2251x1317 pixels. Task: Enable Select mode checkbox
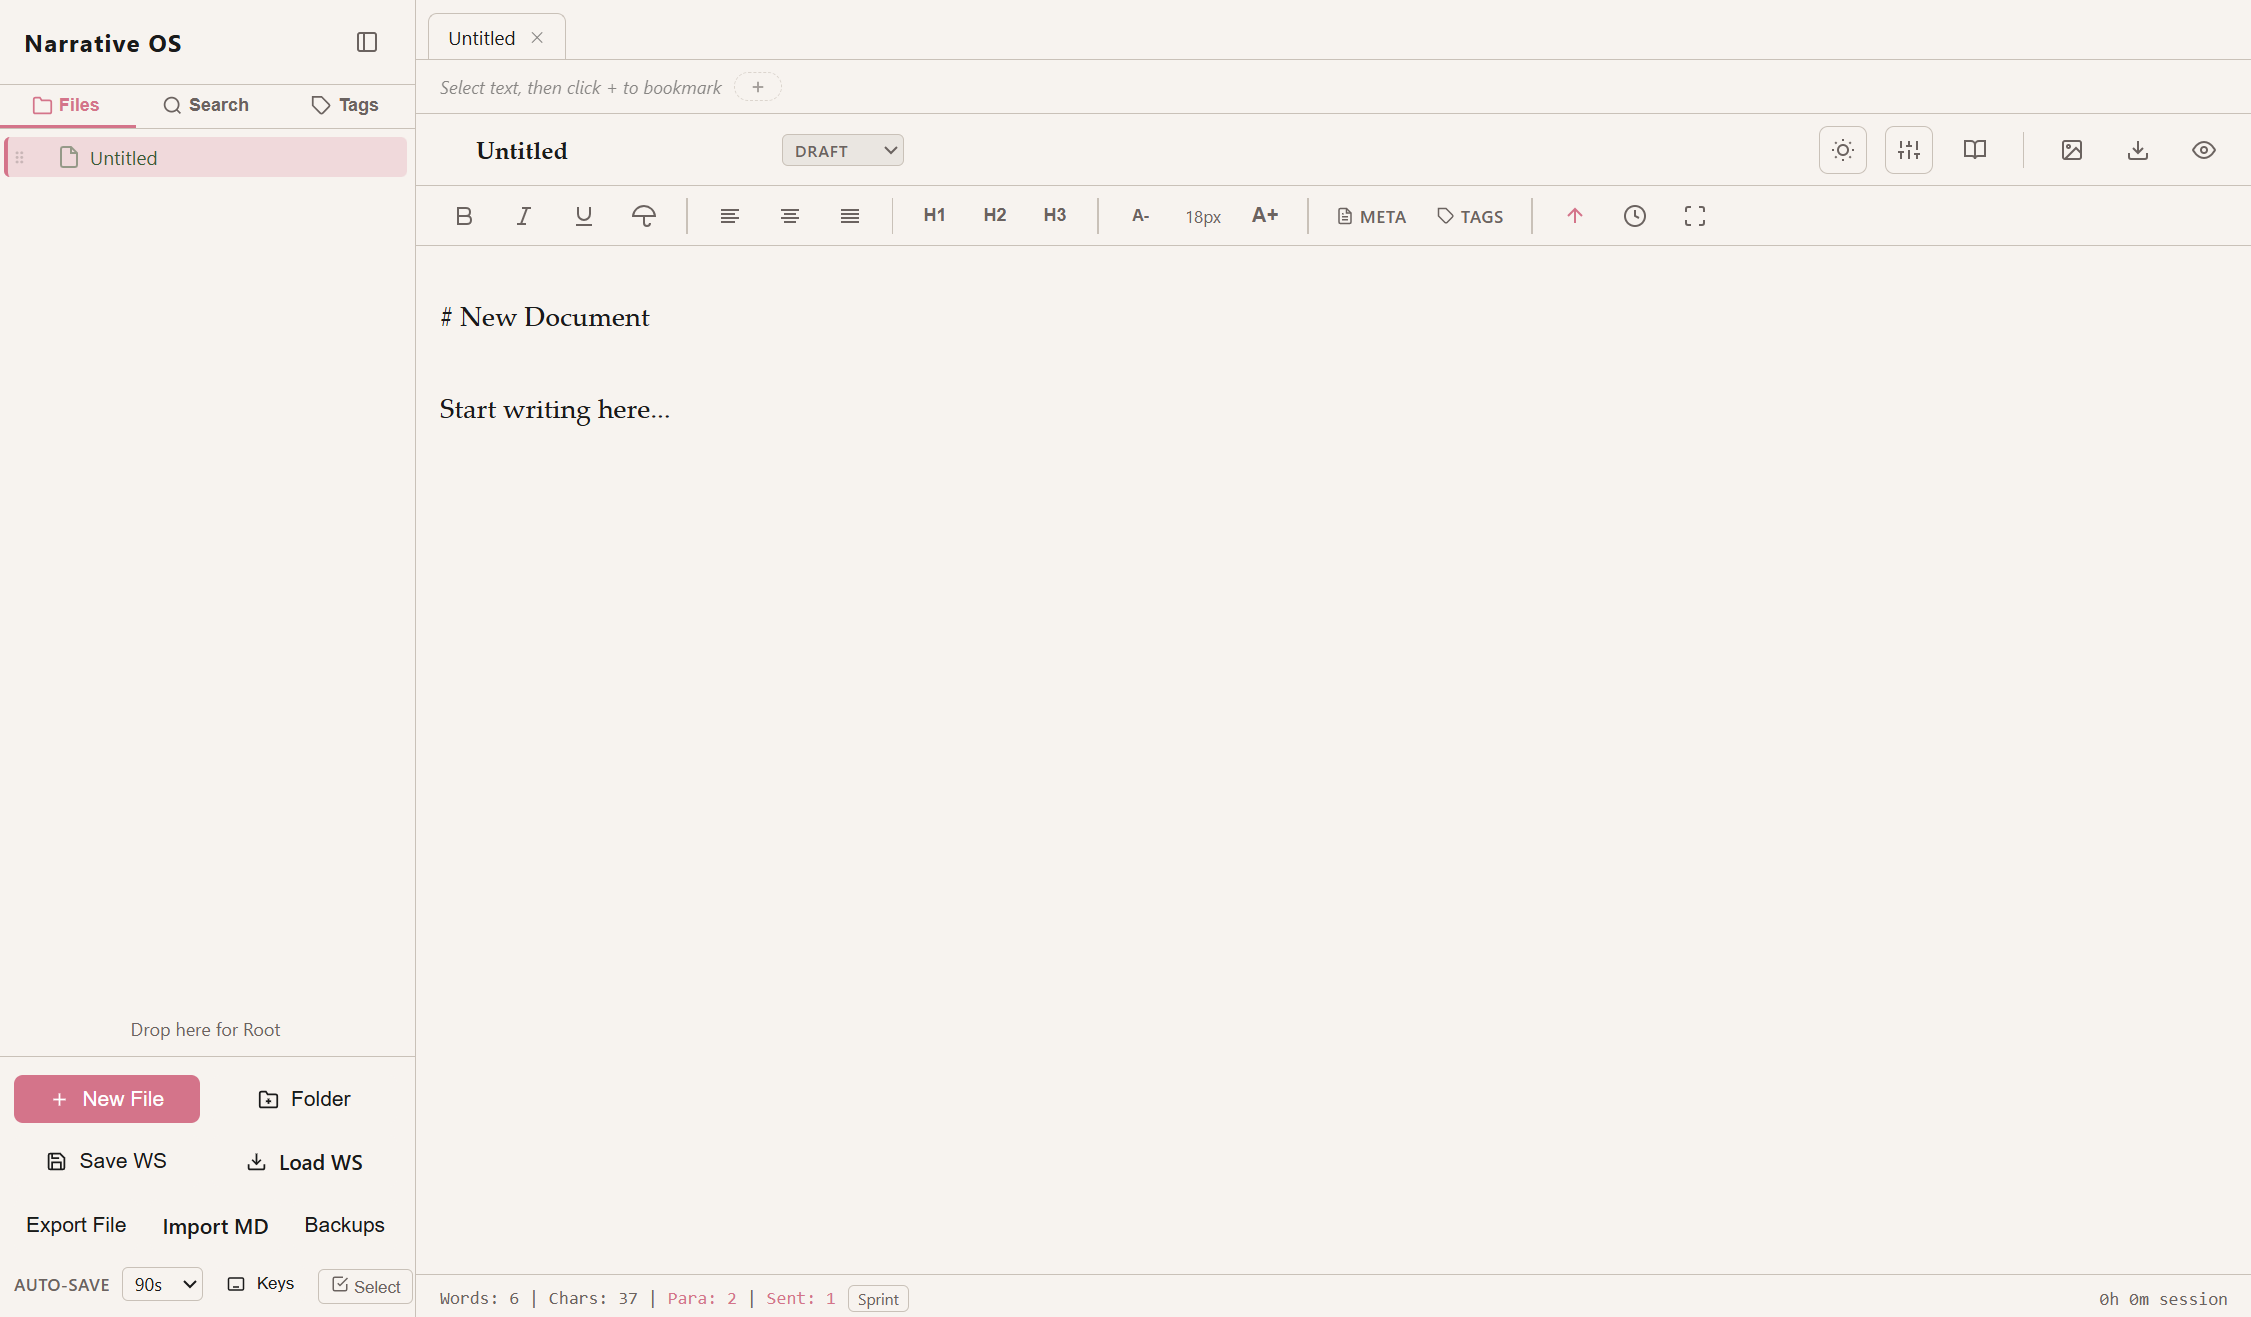365,1286
